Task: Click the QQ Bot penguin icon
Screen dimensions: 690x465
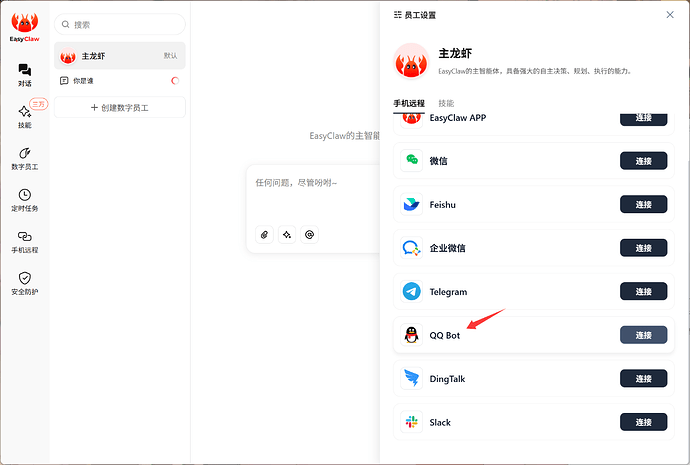Action: pyautogui.click(x=411, y=335)
